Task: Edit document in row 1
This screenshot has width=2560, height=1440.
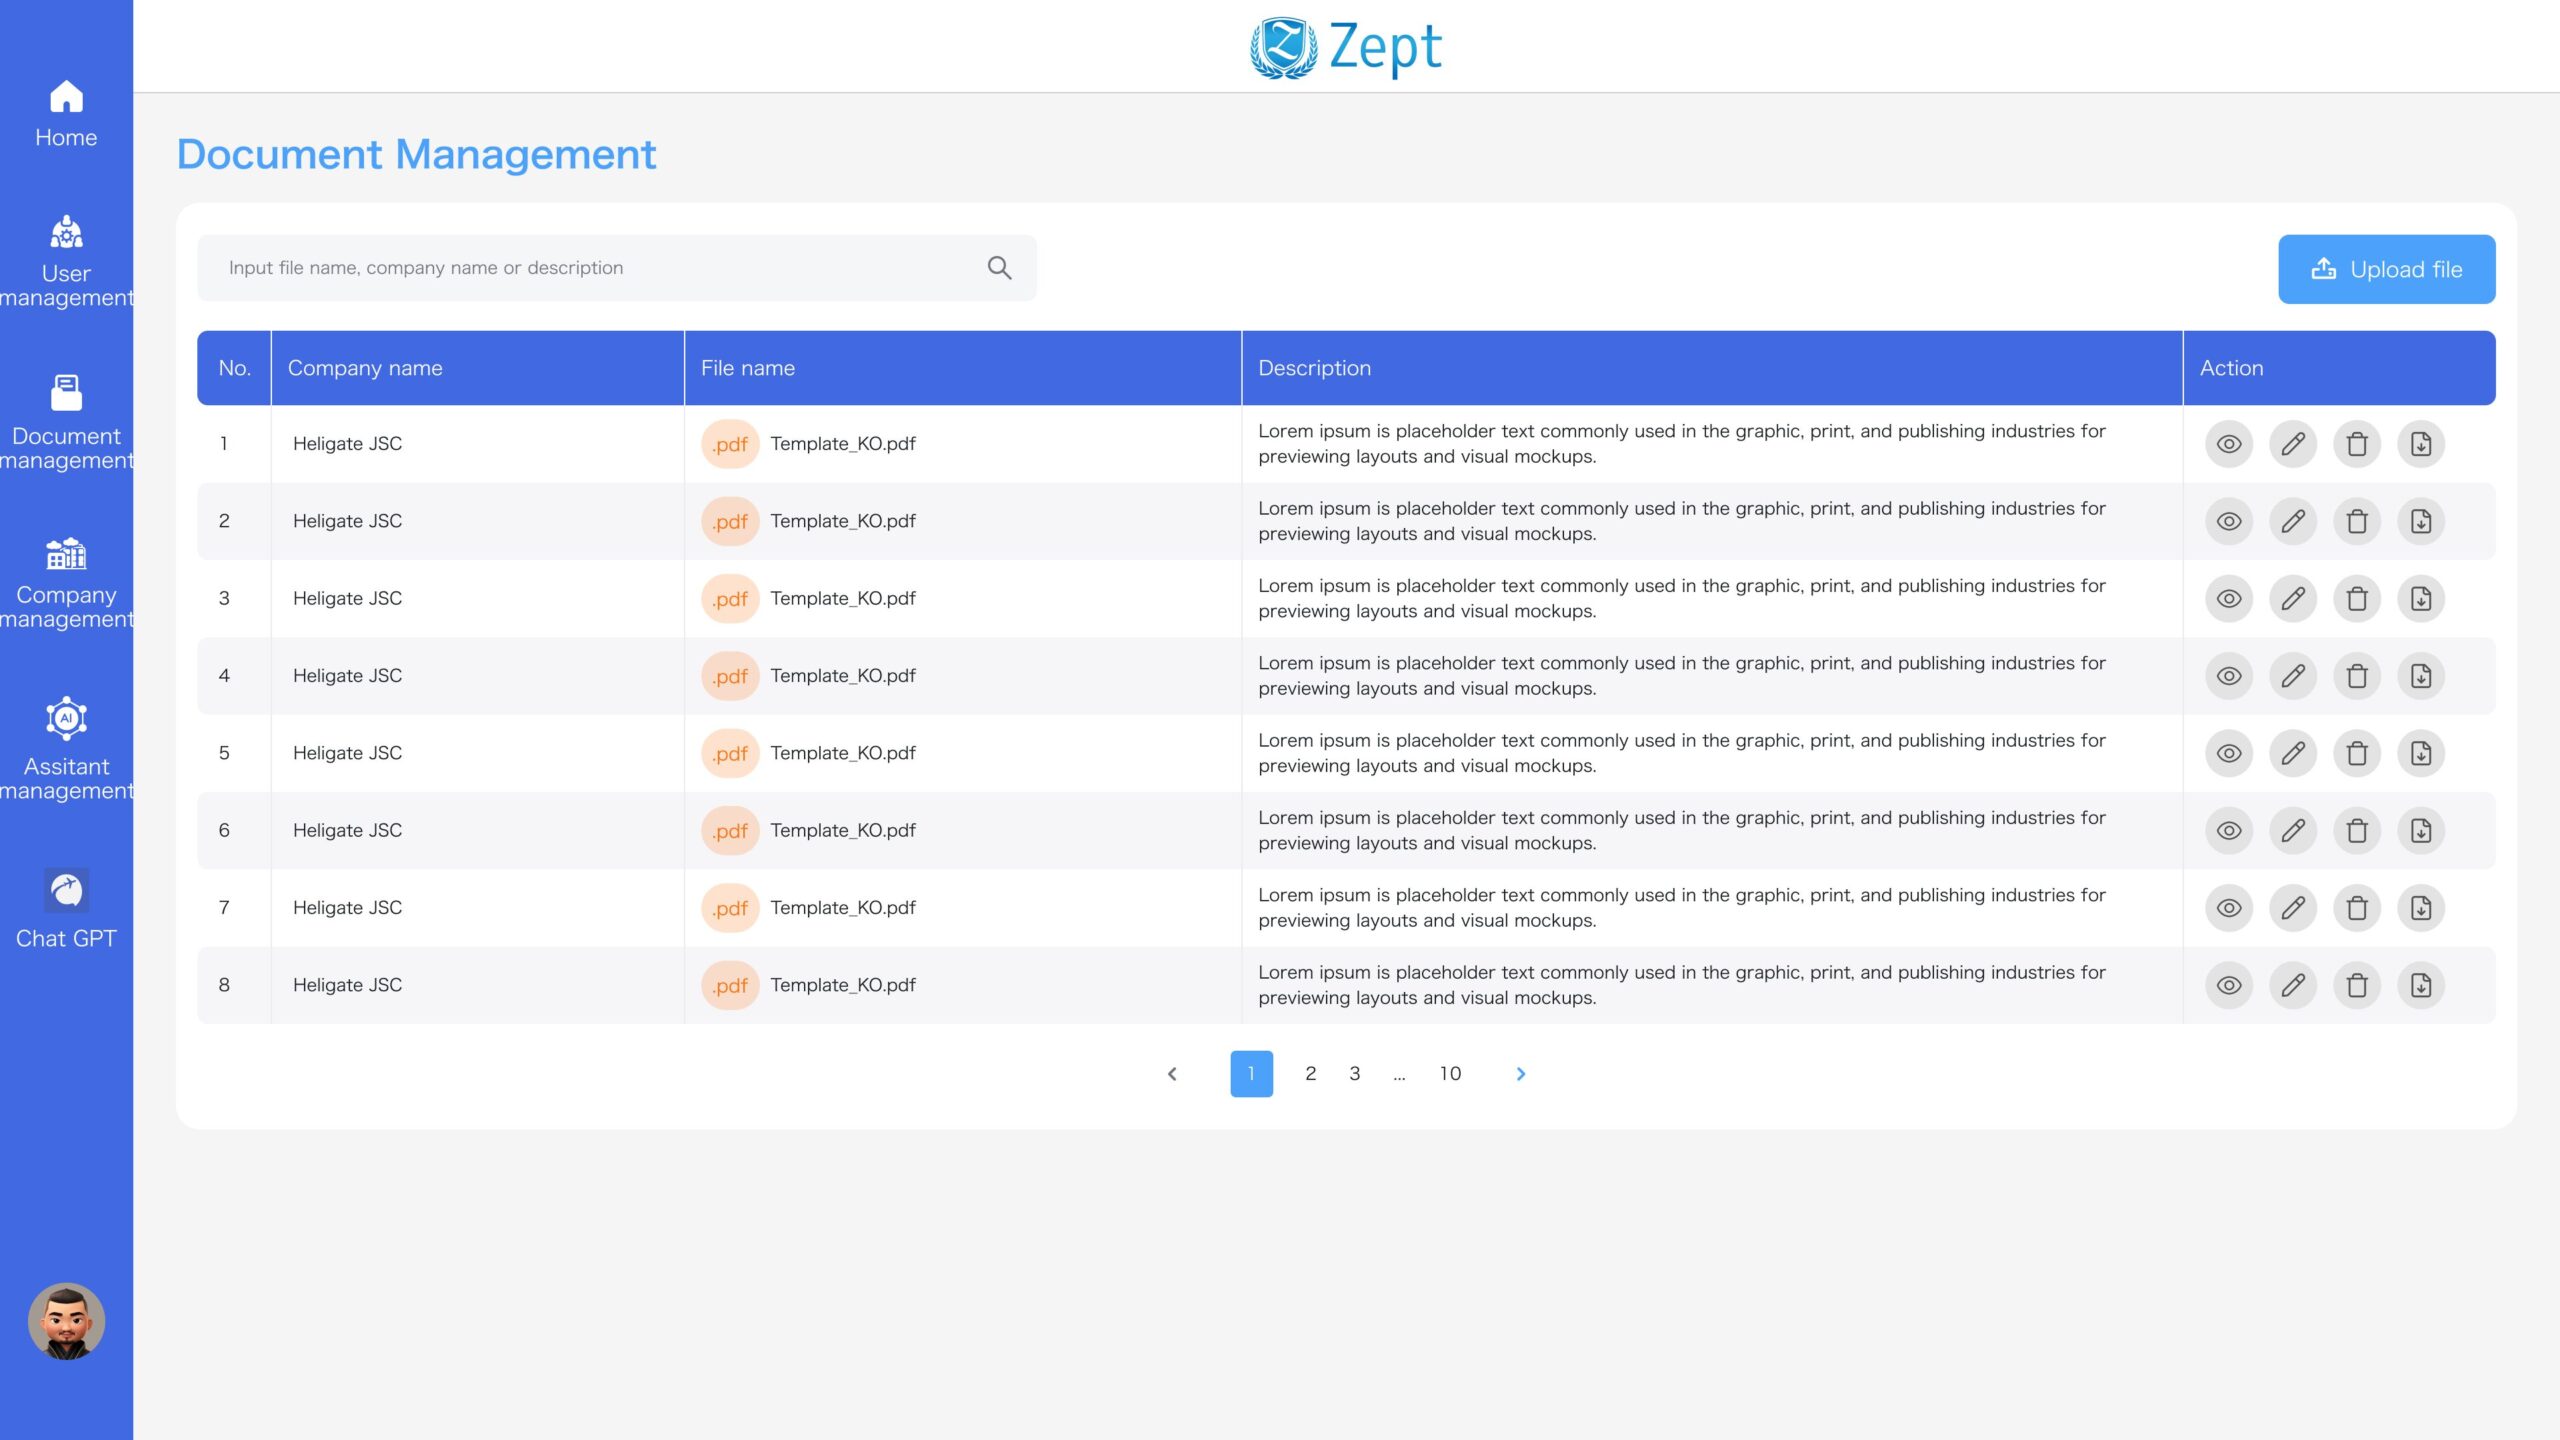Action: [2293, 444]
